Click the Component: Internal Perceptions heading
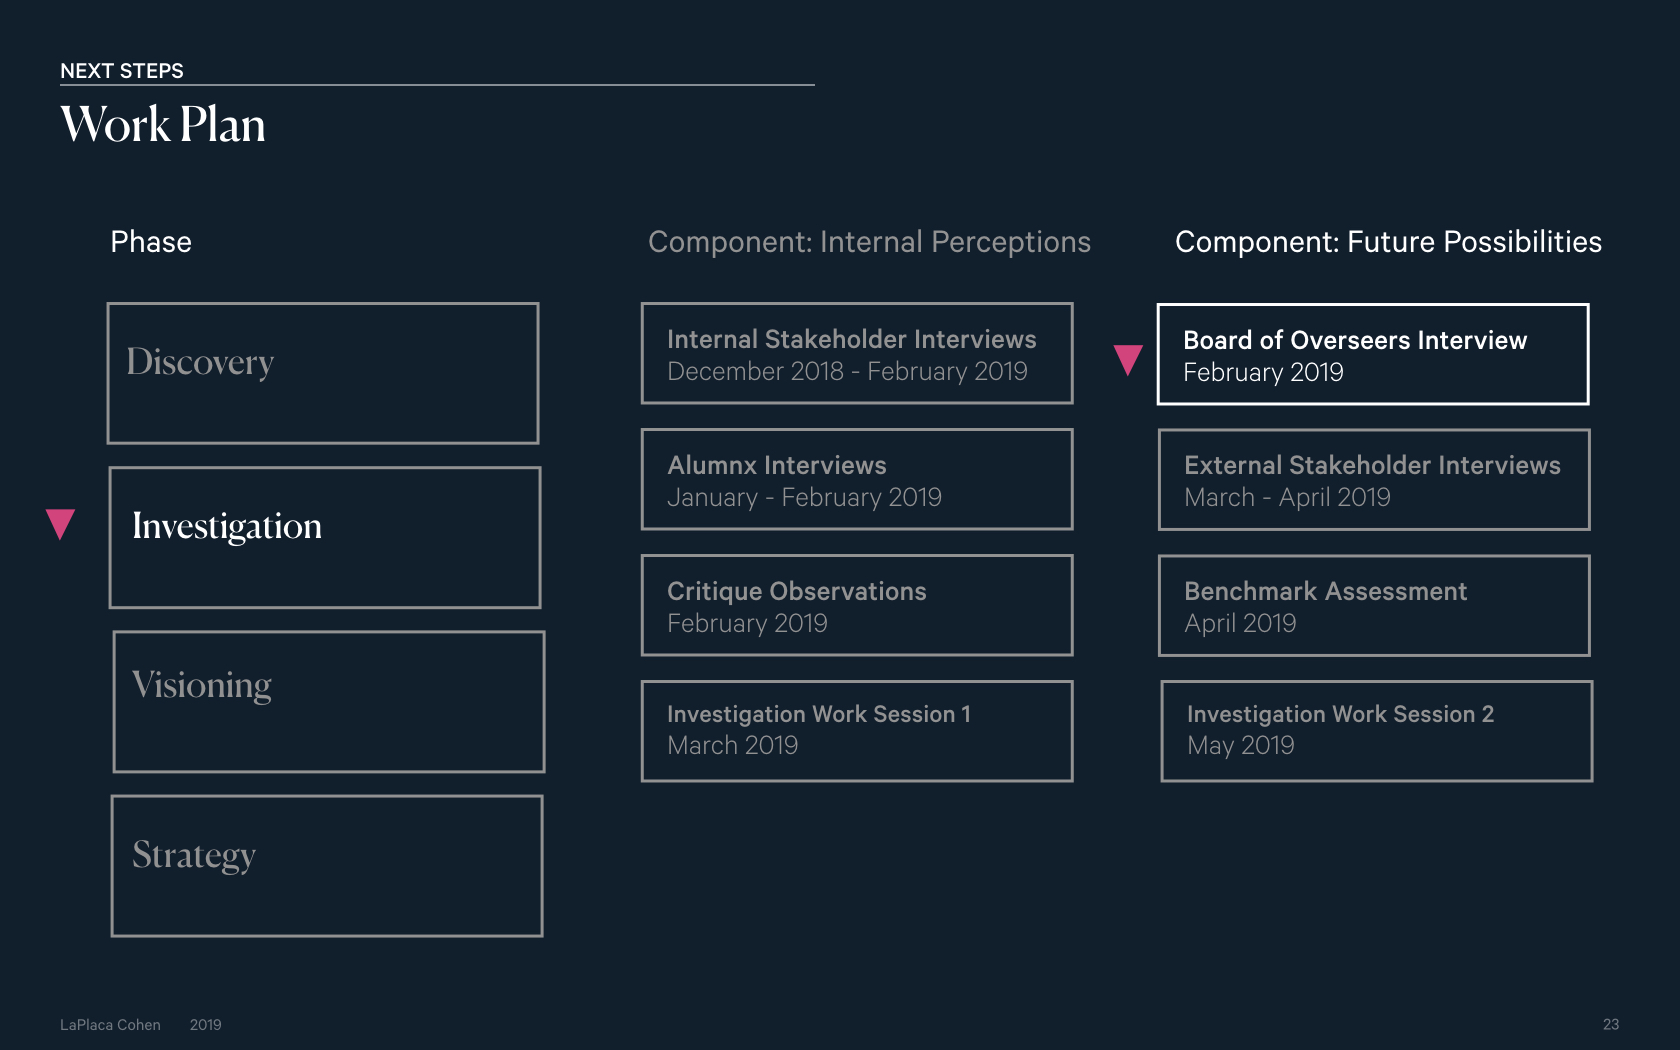 pyautogui.click(x=869, y=242)
